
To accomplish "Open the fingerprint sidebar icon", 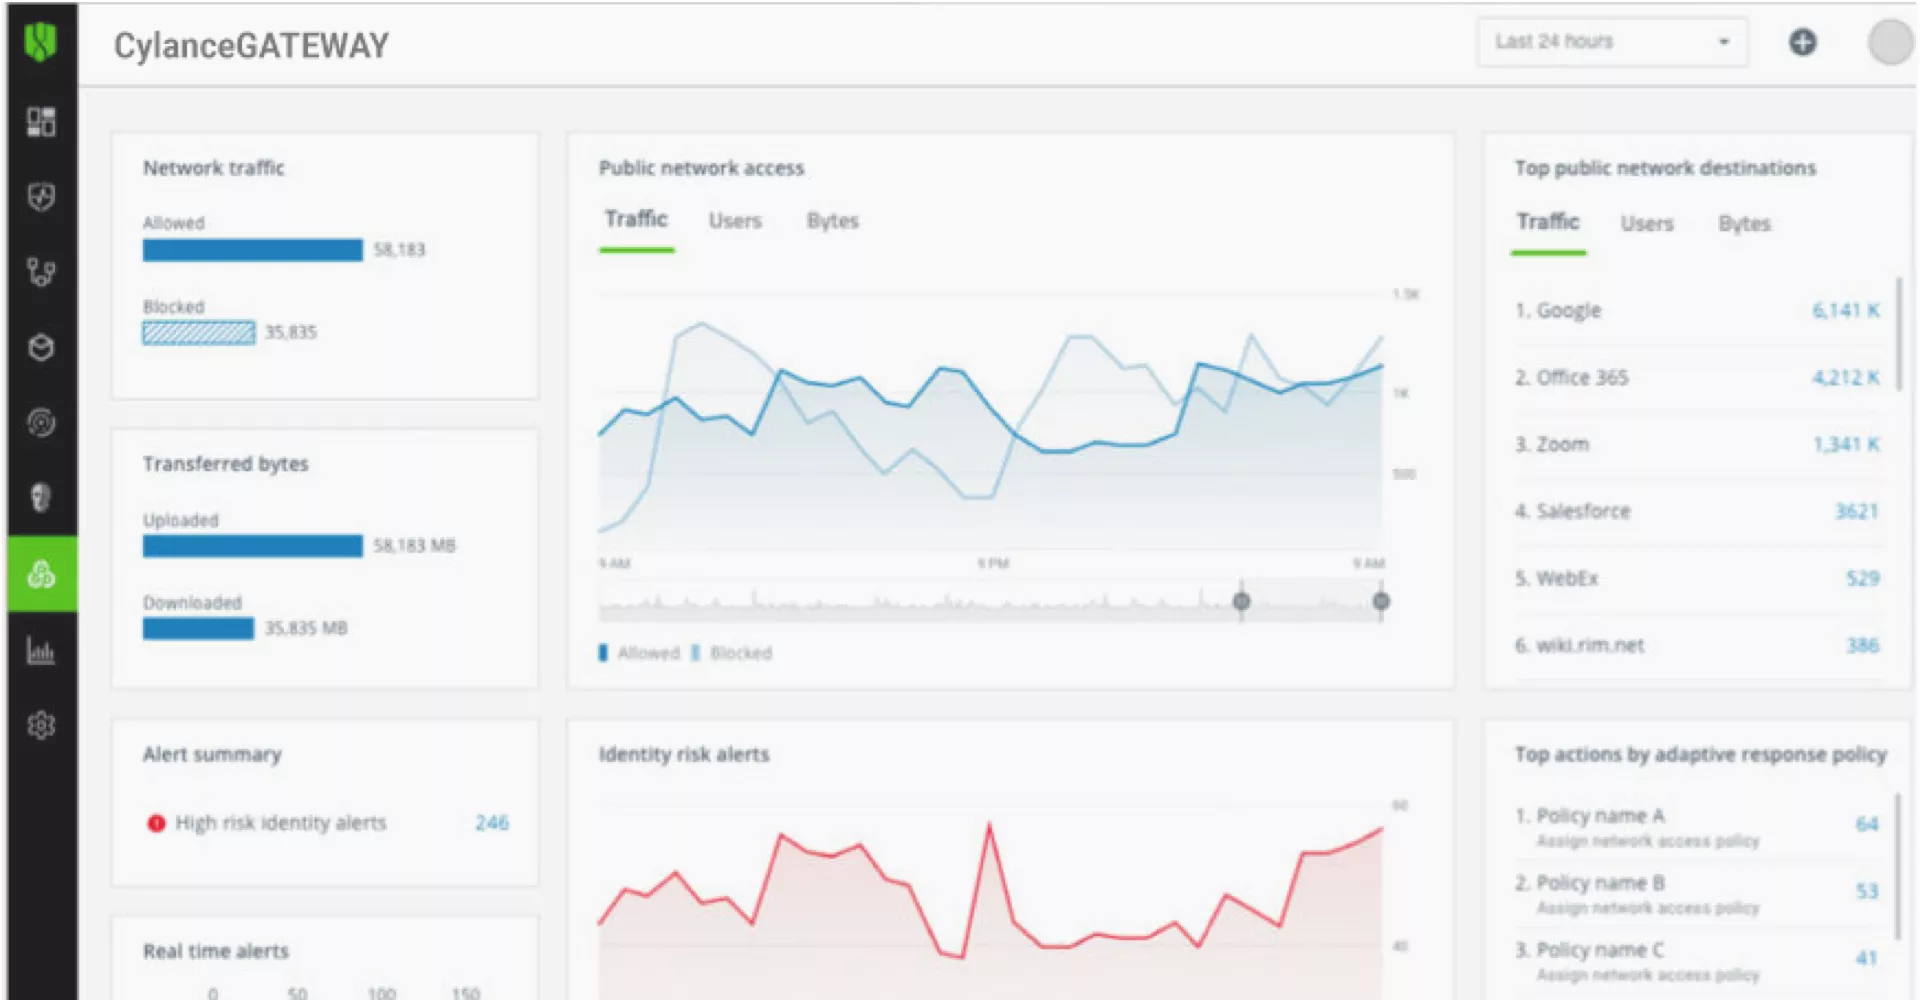I will [41, 422].
